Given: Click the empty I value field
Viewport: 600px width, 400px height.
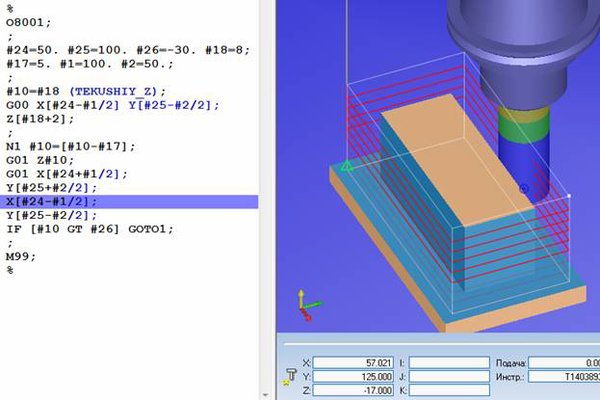Looking at the screenshot, I should coord(448,362).
